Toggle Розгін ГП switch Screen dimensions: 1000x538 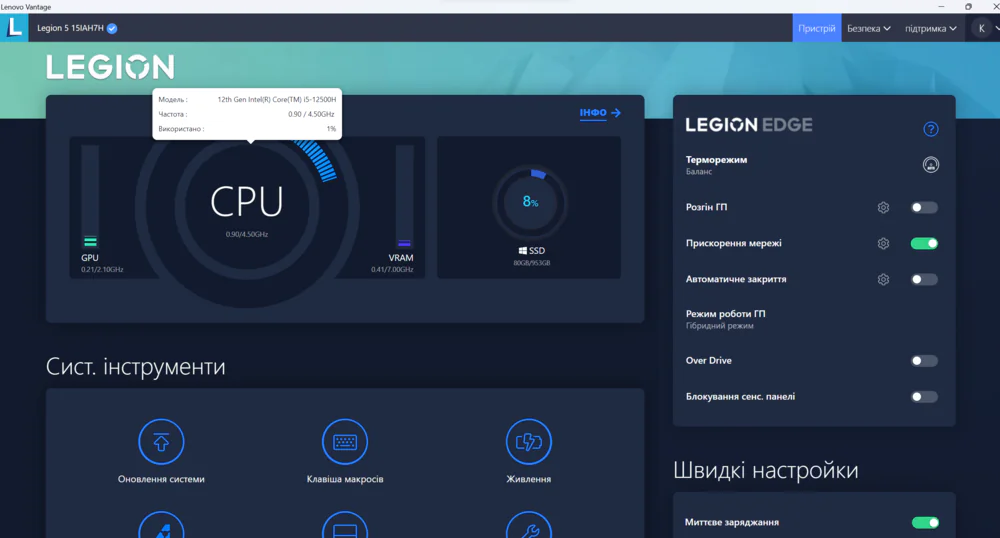tap(924, 207)
